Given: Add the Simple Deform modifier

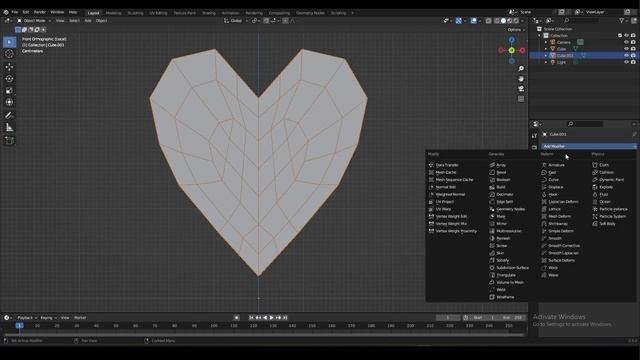Looking at the screenshot, I should [x=560, y=231].
